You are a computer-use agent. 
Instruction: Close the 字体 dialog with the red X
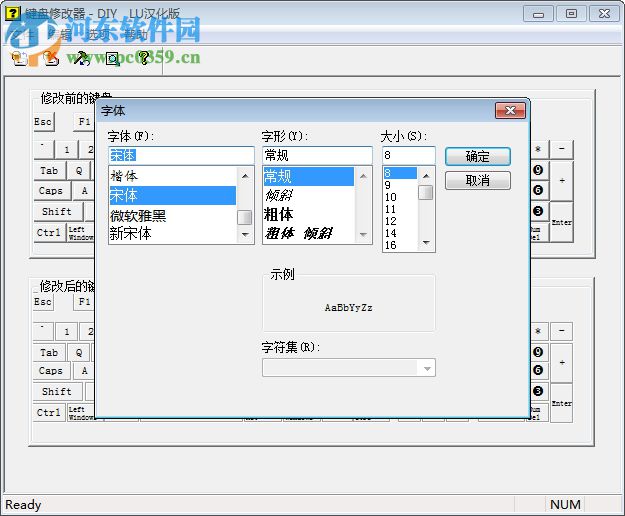coord(511,110)
